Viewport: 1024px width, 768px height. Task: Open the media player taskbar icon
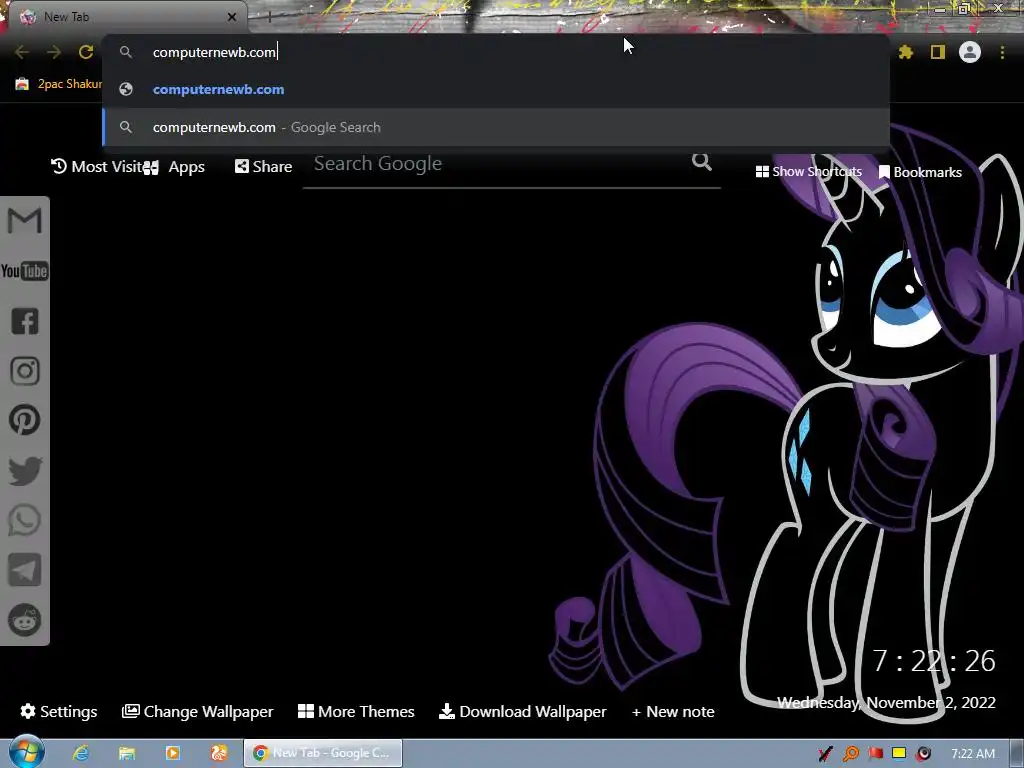pos(173,753)
